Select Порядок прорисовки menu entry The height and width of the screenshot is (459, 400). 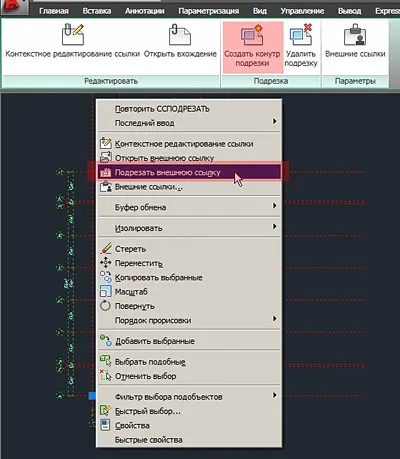189,320
